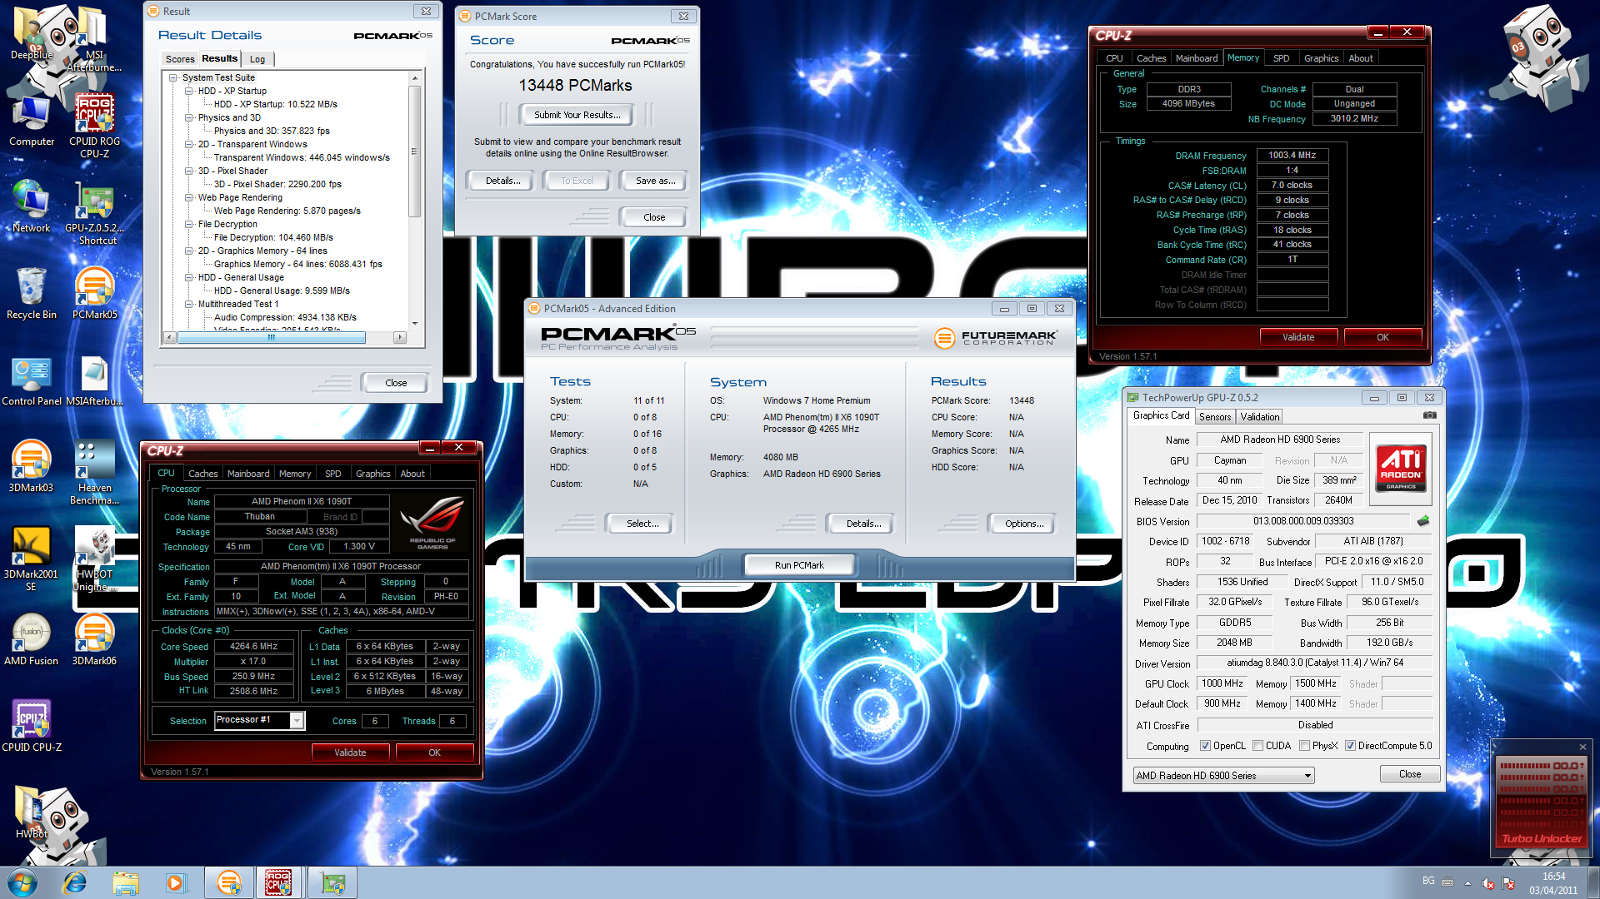The width and height of the screenshot is (1600, 899).
Task: Open the Network desktop icon
Action: [x=32, y=208]
